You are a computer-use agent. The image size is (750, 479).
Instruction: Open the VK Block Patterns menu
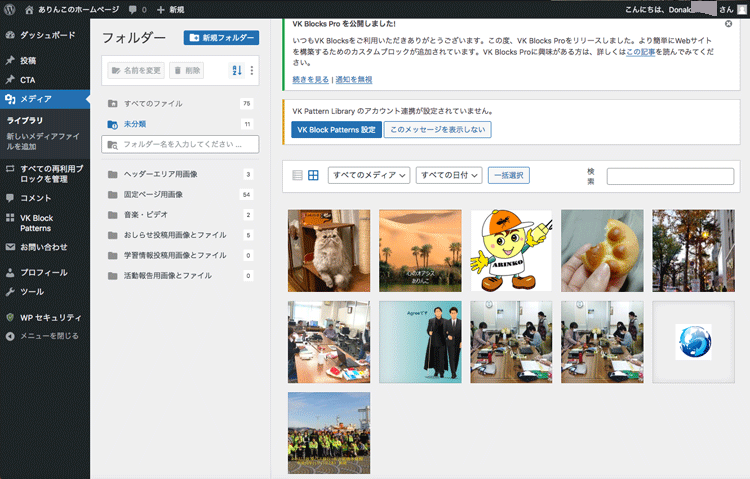(42, 223)
